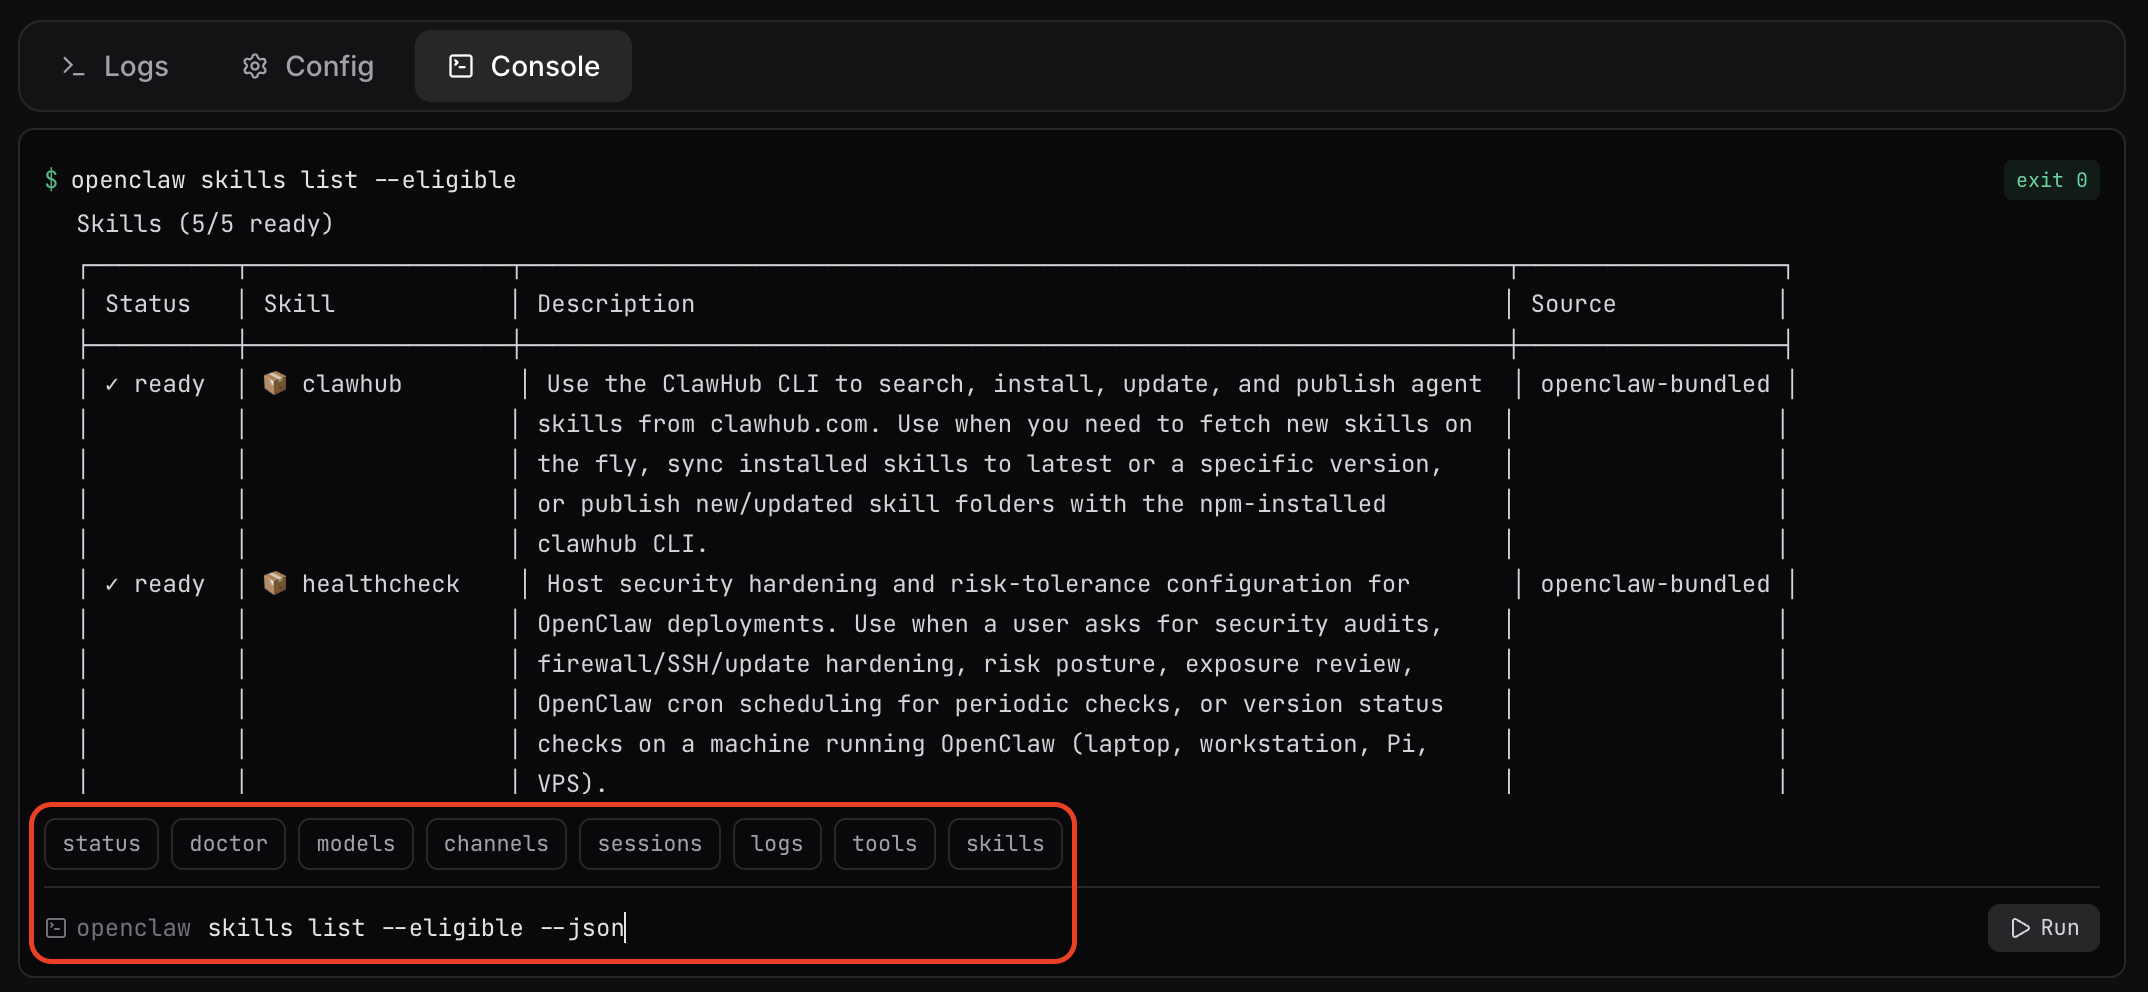The width and height of the screenshot is (2148, 992).
Task: Click the dollar sign prompt symbol
Action: point(51,180)
